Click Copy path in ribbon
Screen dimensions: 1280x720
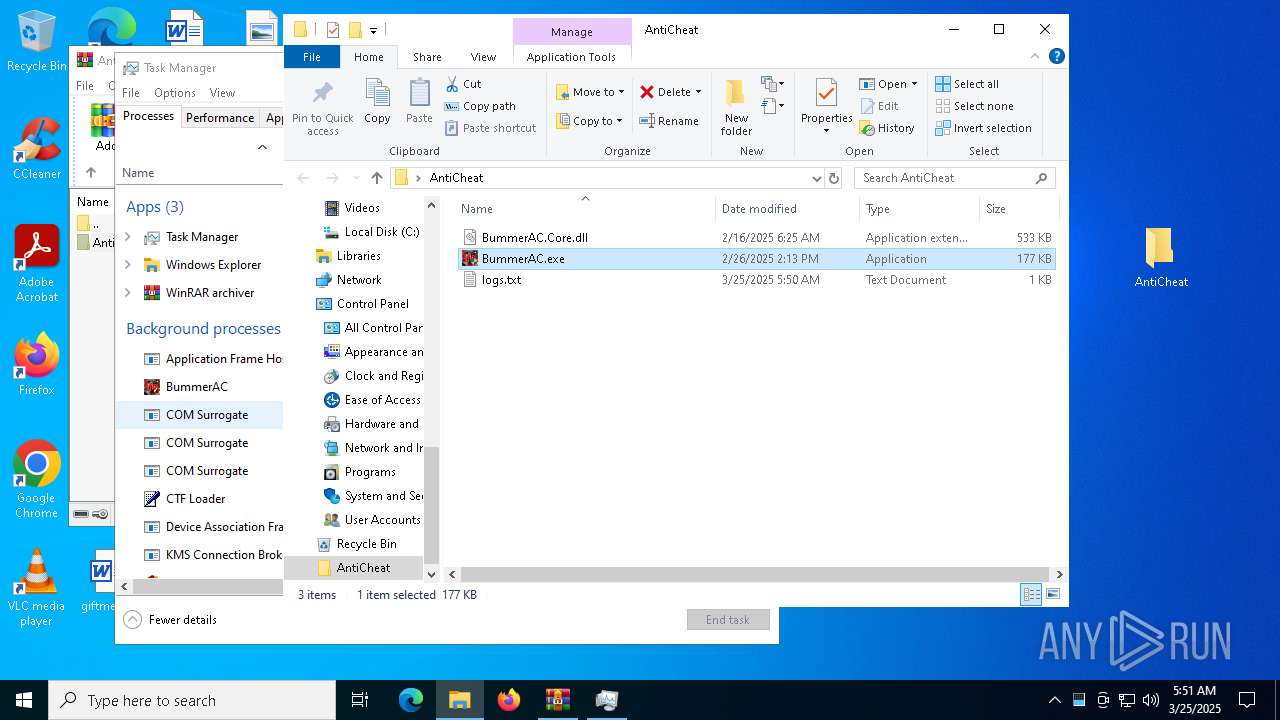480,106
